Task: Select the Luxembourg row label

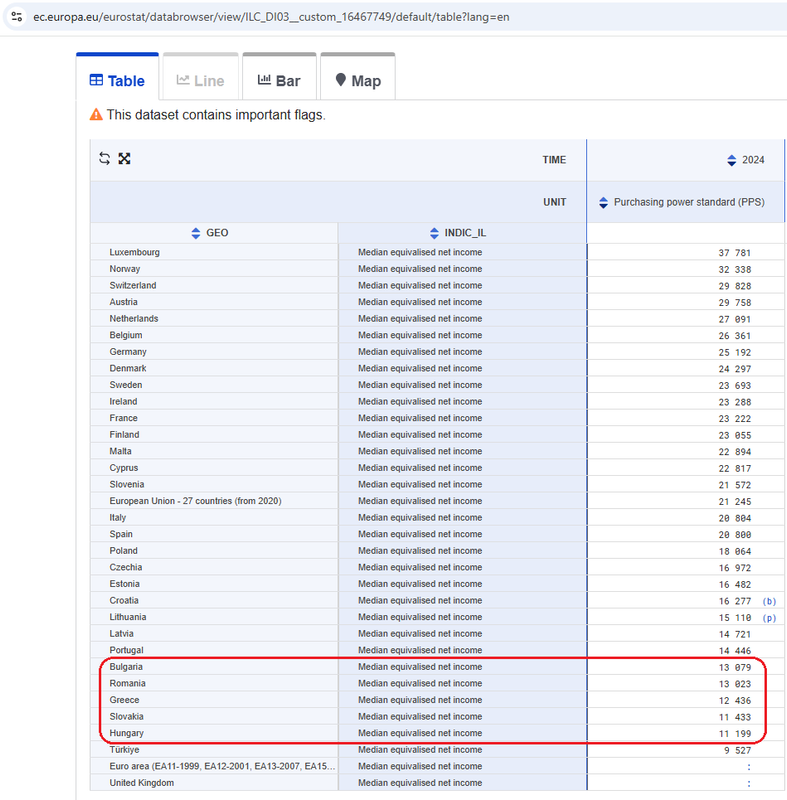Action: click(135, 252)
